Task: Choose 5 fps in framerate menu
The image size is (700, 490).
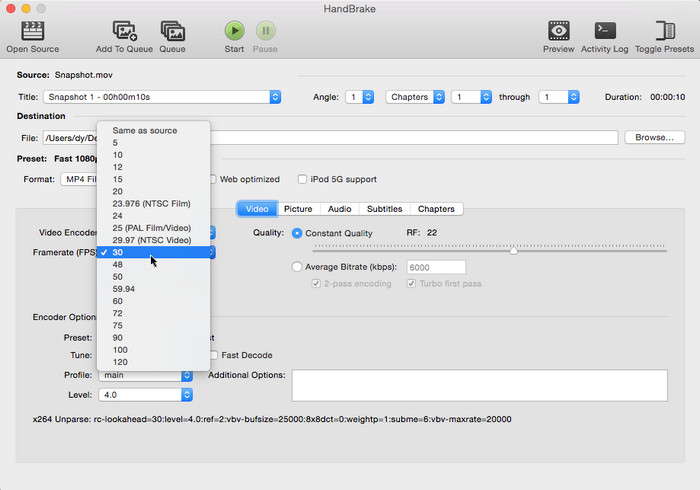Action: tap(153, 143)
